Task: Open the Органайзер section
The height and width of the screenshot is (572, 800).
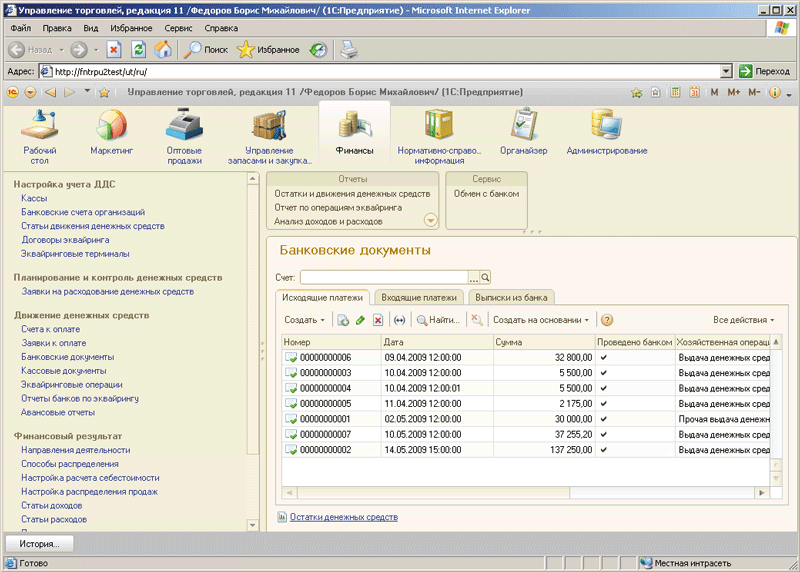Action: pyautogui.click(x=523, y=132)
